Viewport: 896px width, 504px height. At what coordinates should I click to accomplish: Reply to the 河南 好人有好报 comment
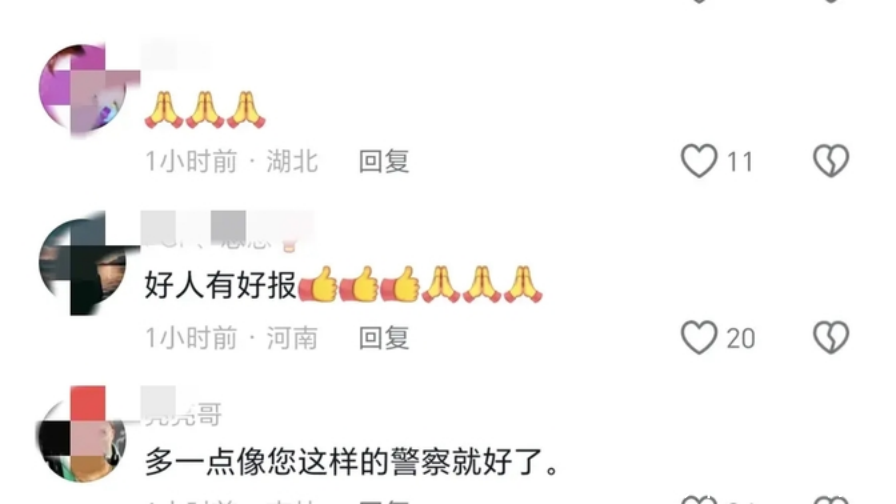(383, 338)
